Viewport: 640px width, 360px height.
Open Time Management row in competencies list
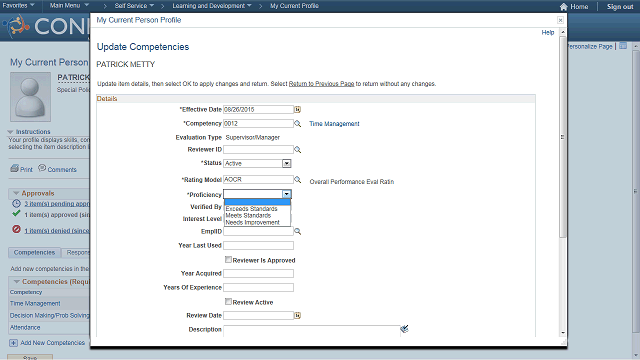tap(35, 303)
